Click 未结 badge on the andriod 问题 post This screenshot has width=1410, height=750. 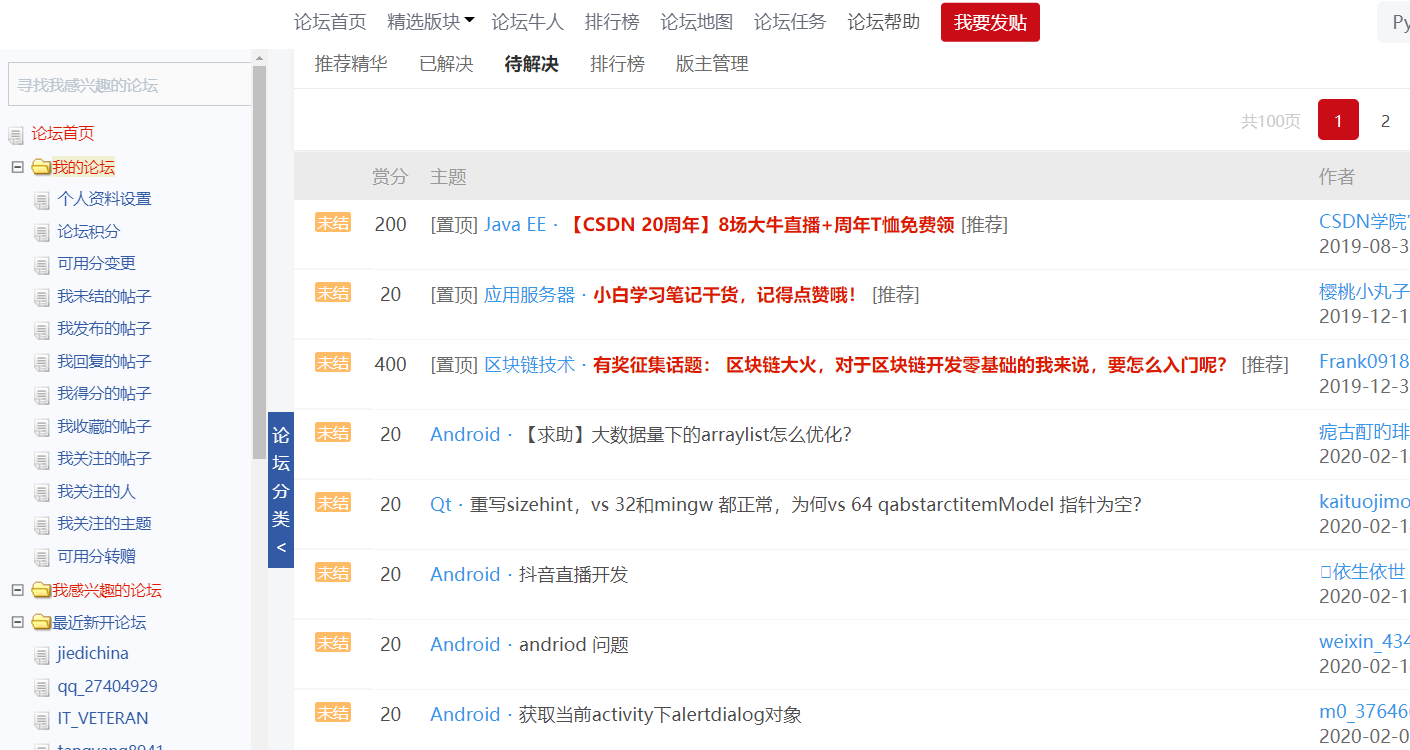coord(333,642)
